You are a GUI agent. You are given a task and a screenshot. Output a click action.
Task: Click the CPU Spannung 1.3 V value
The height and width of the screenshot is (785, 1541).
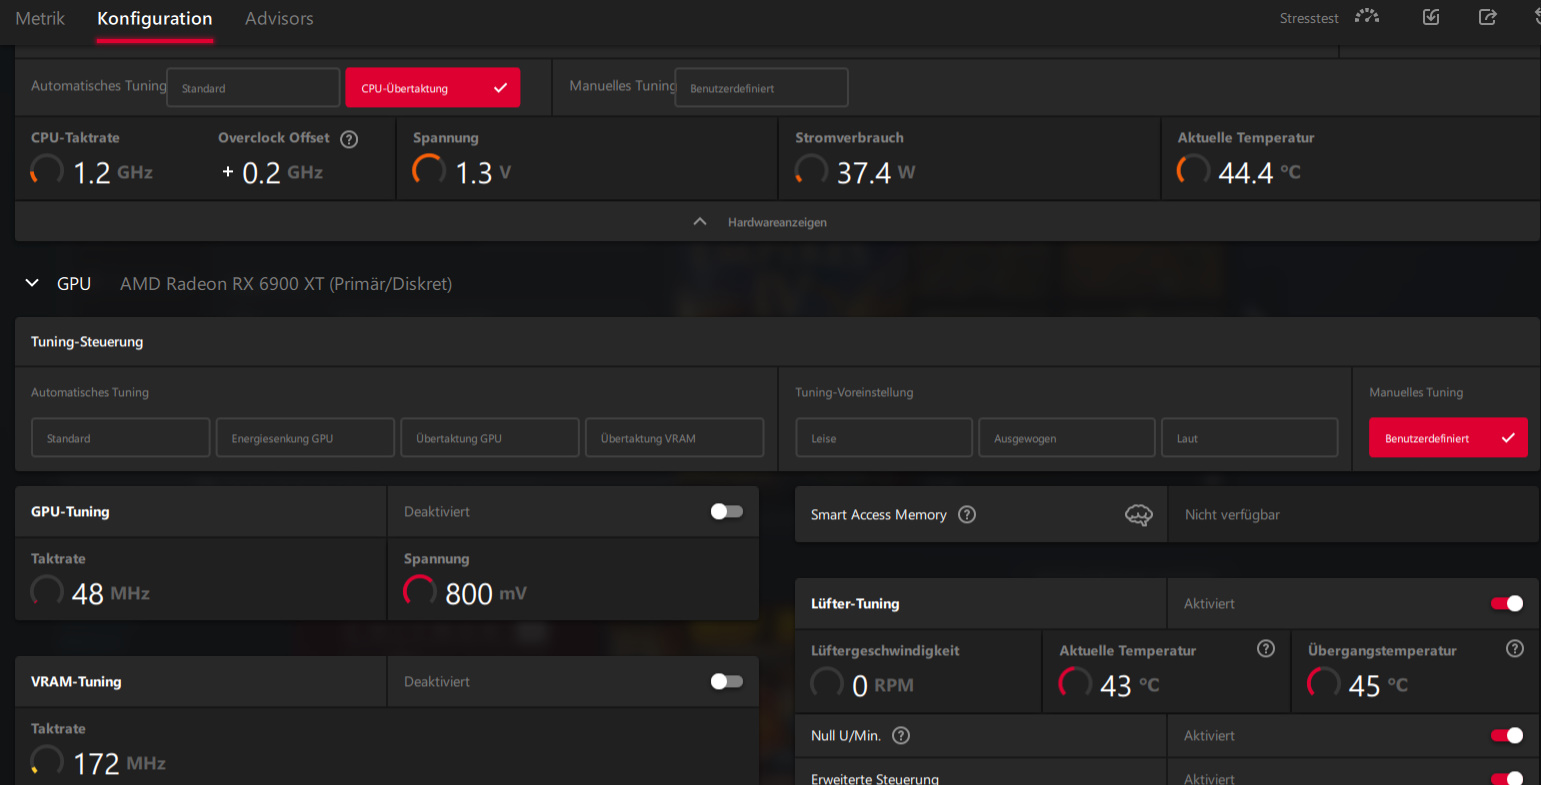[484, 173]
